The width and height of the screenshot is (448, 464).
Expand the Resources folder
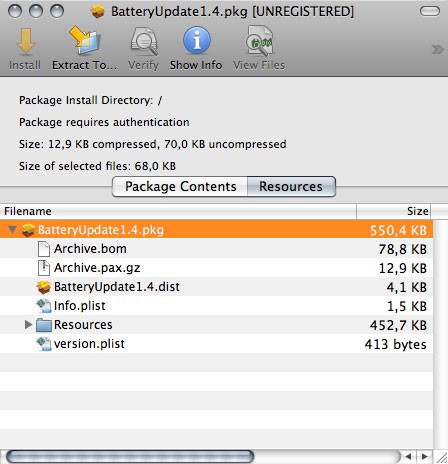[x=28, y=324]
